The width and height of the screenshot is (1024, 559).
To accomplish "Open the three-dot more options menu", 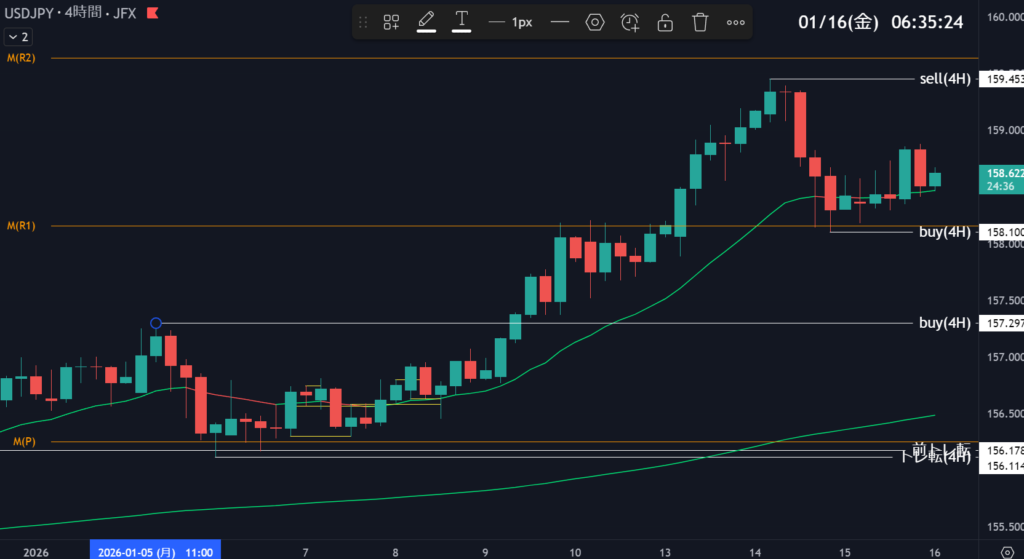I will click(x=735, y=22).
